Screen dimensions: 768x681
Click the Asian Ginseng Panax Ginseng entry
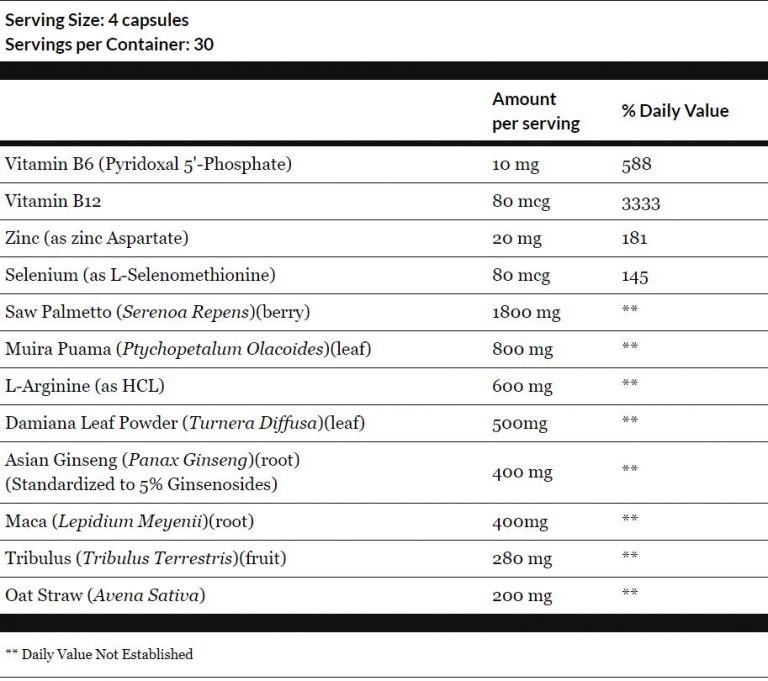click(152, 460)
